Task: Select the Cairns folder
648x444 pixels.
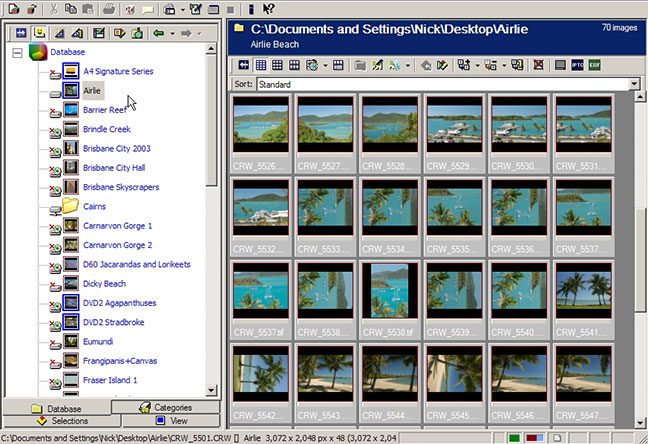Action: point(94,207)
